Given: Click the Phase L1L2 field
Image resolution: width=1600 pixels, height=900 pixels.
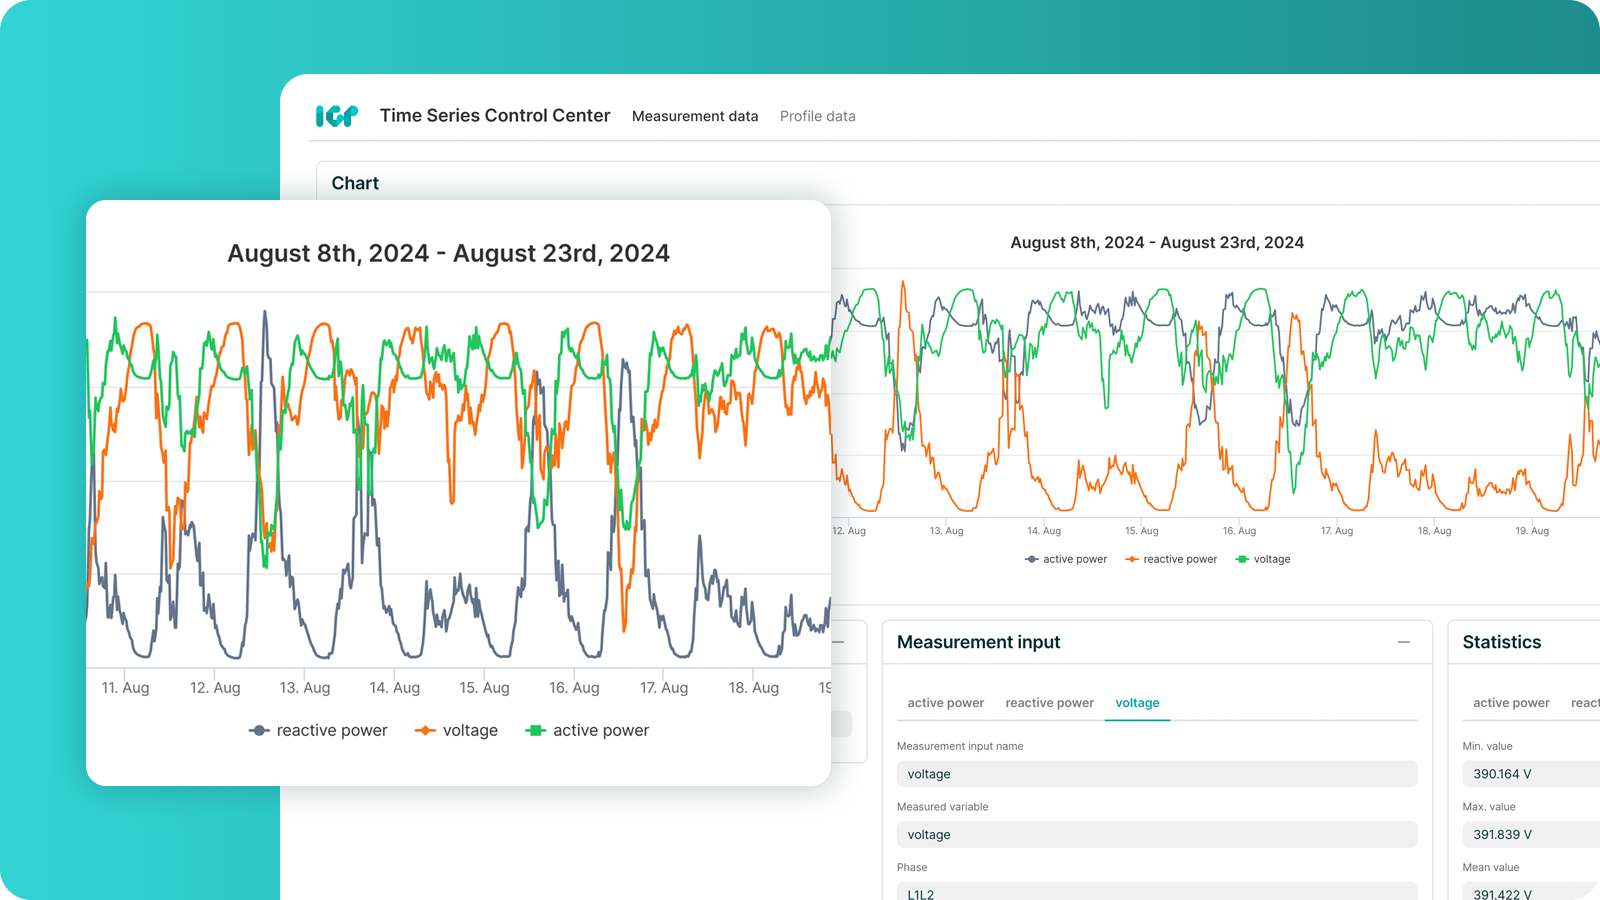Looking at the screenshot, I should point(1157,891).
